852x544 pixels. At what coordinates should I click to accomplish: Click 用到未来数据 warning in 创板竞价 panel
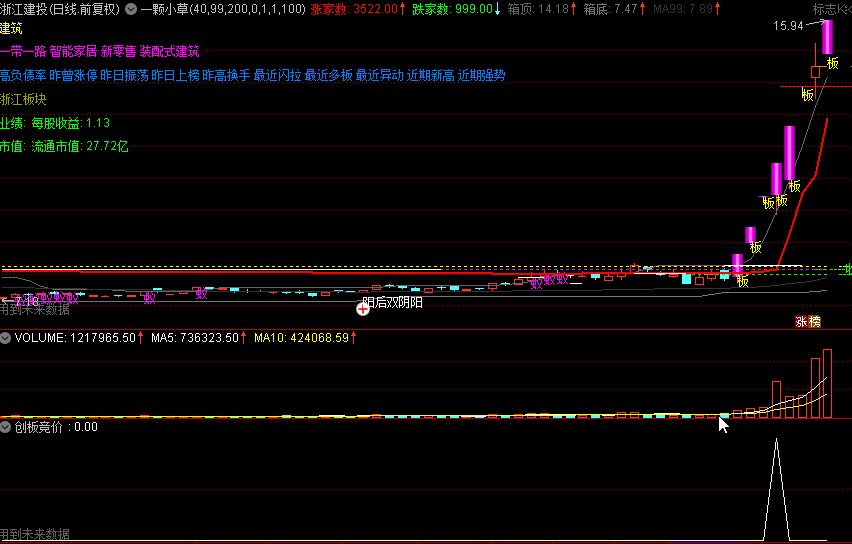tap(35, 534)
